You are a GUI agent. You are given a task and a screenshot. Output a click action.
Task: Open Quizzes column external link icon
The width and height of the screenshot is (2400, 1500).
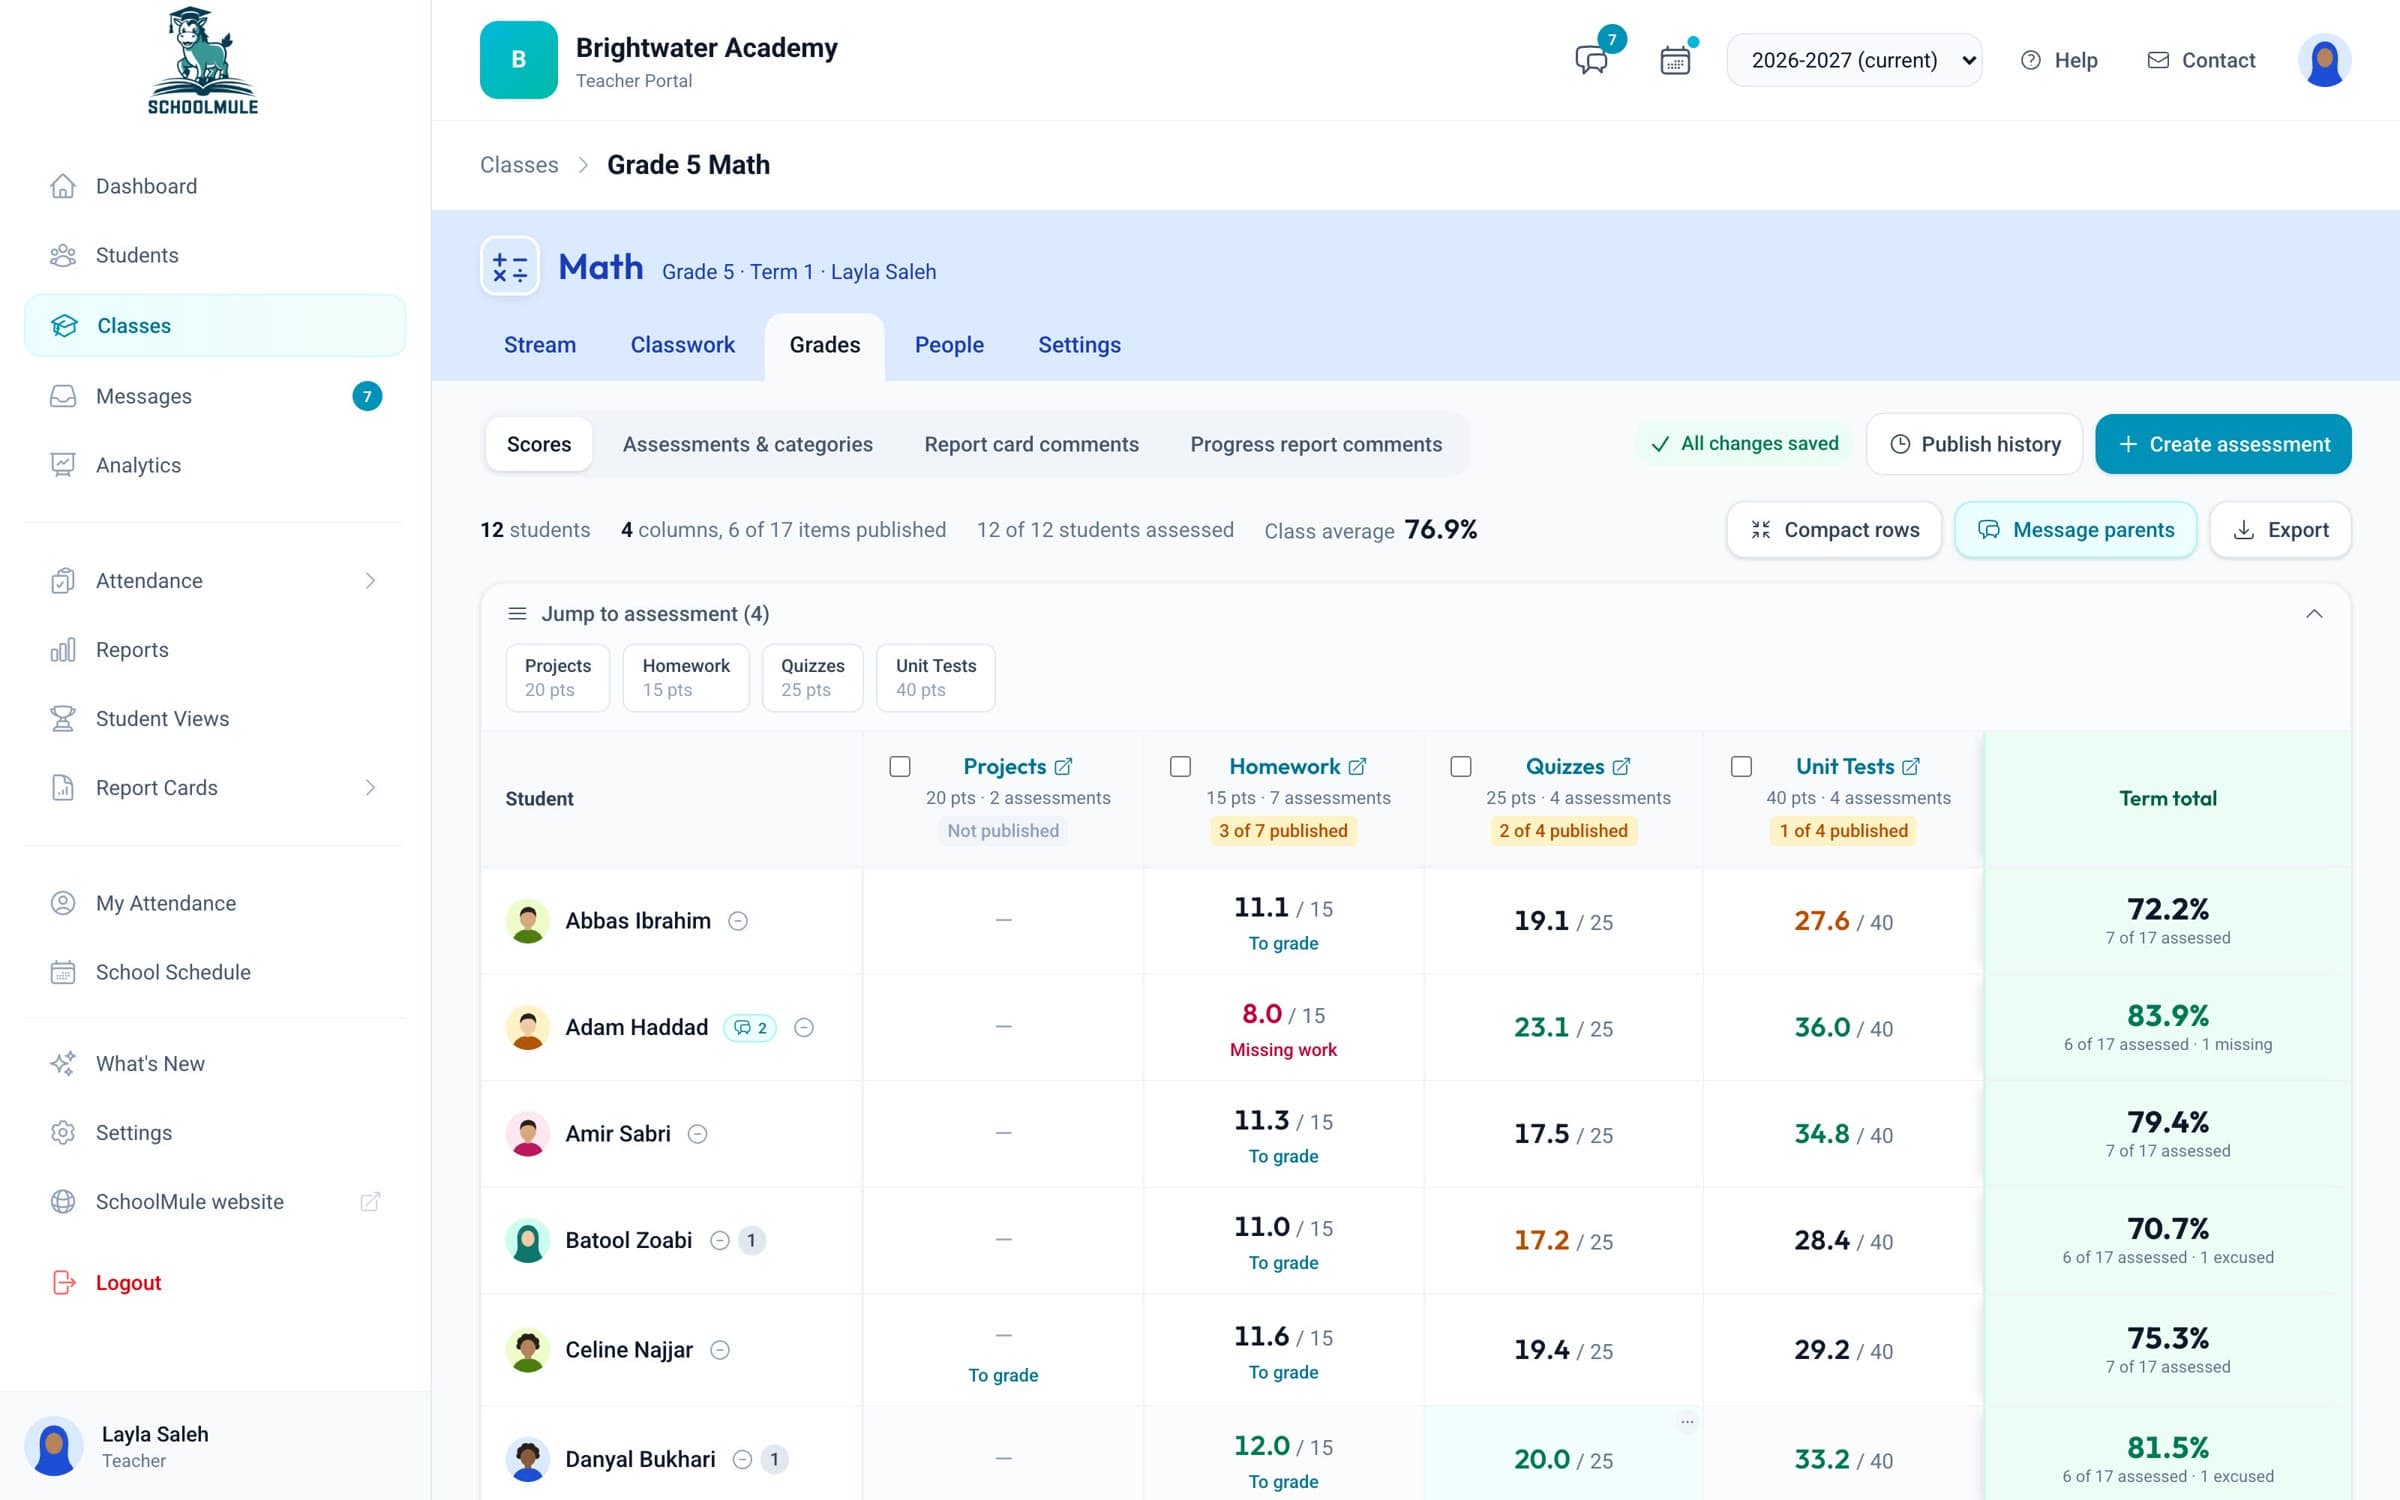1621,766
